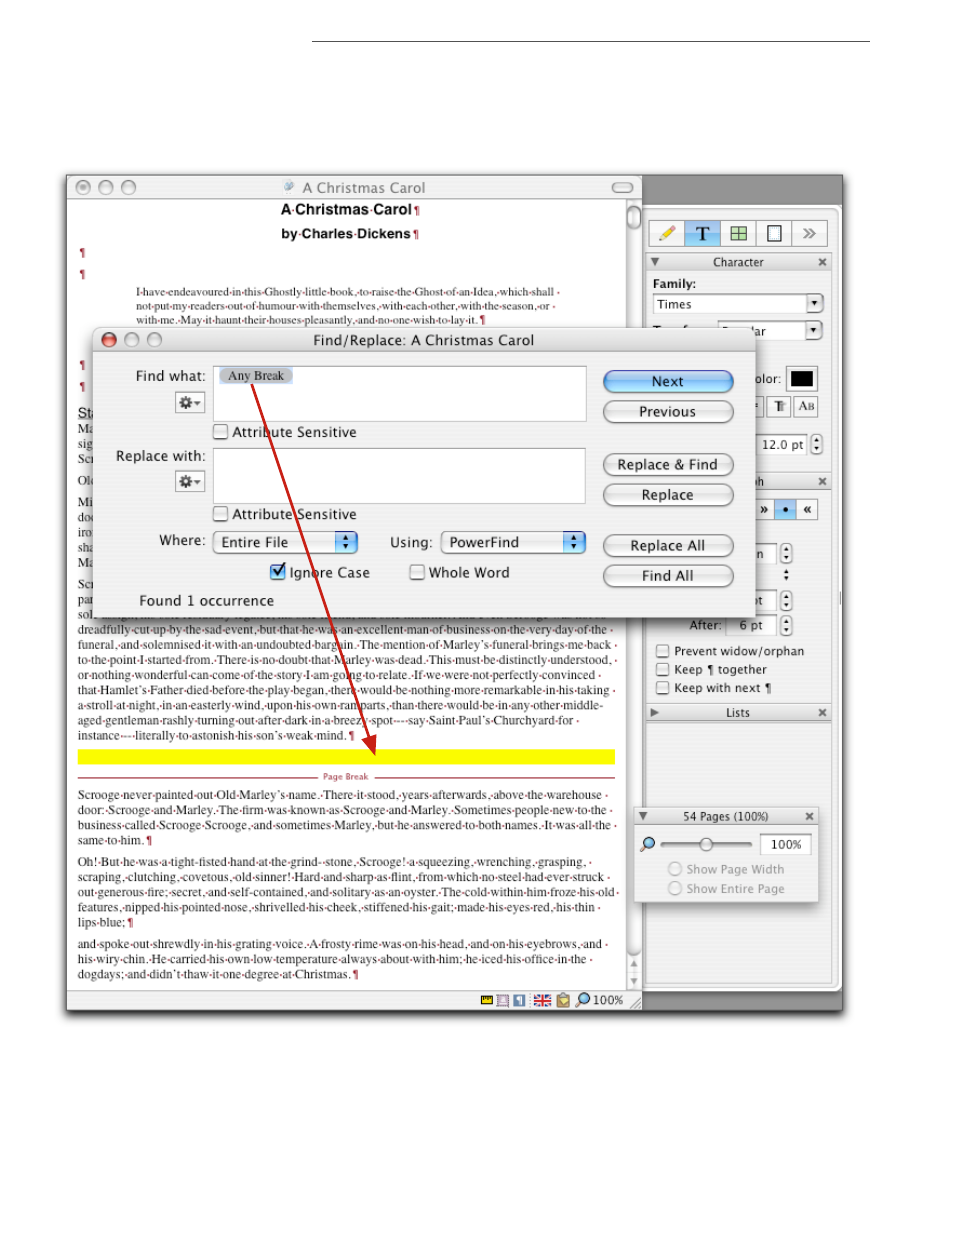Click the Previous button

click(668, 411)
